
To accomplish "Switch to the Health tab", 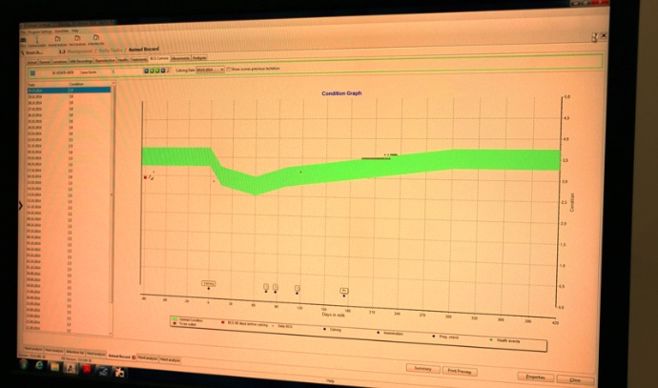I will 123,60.
